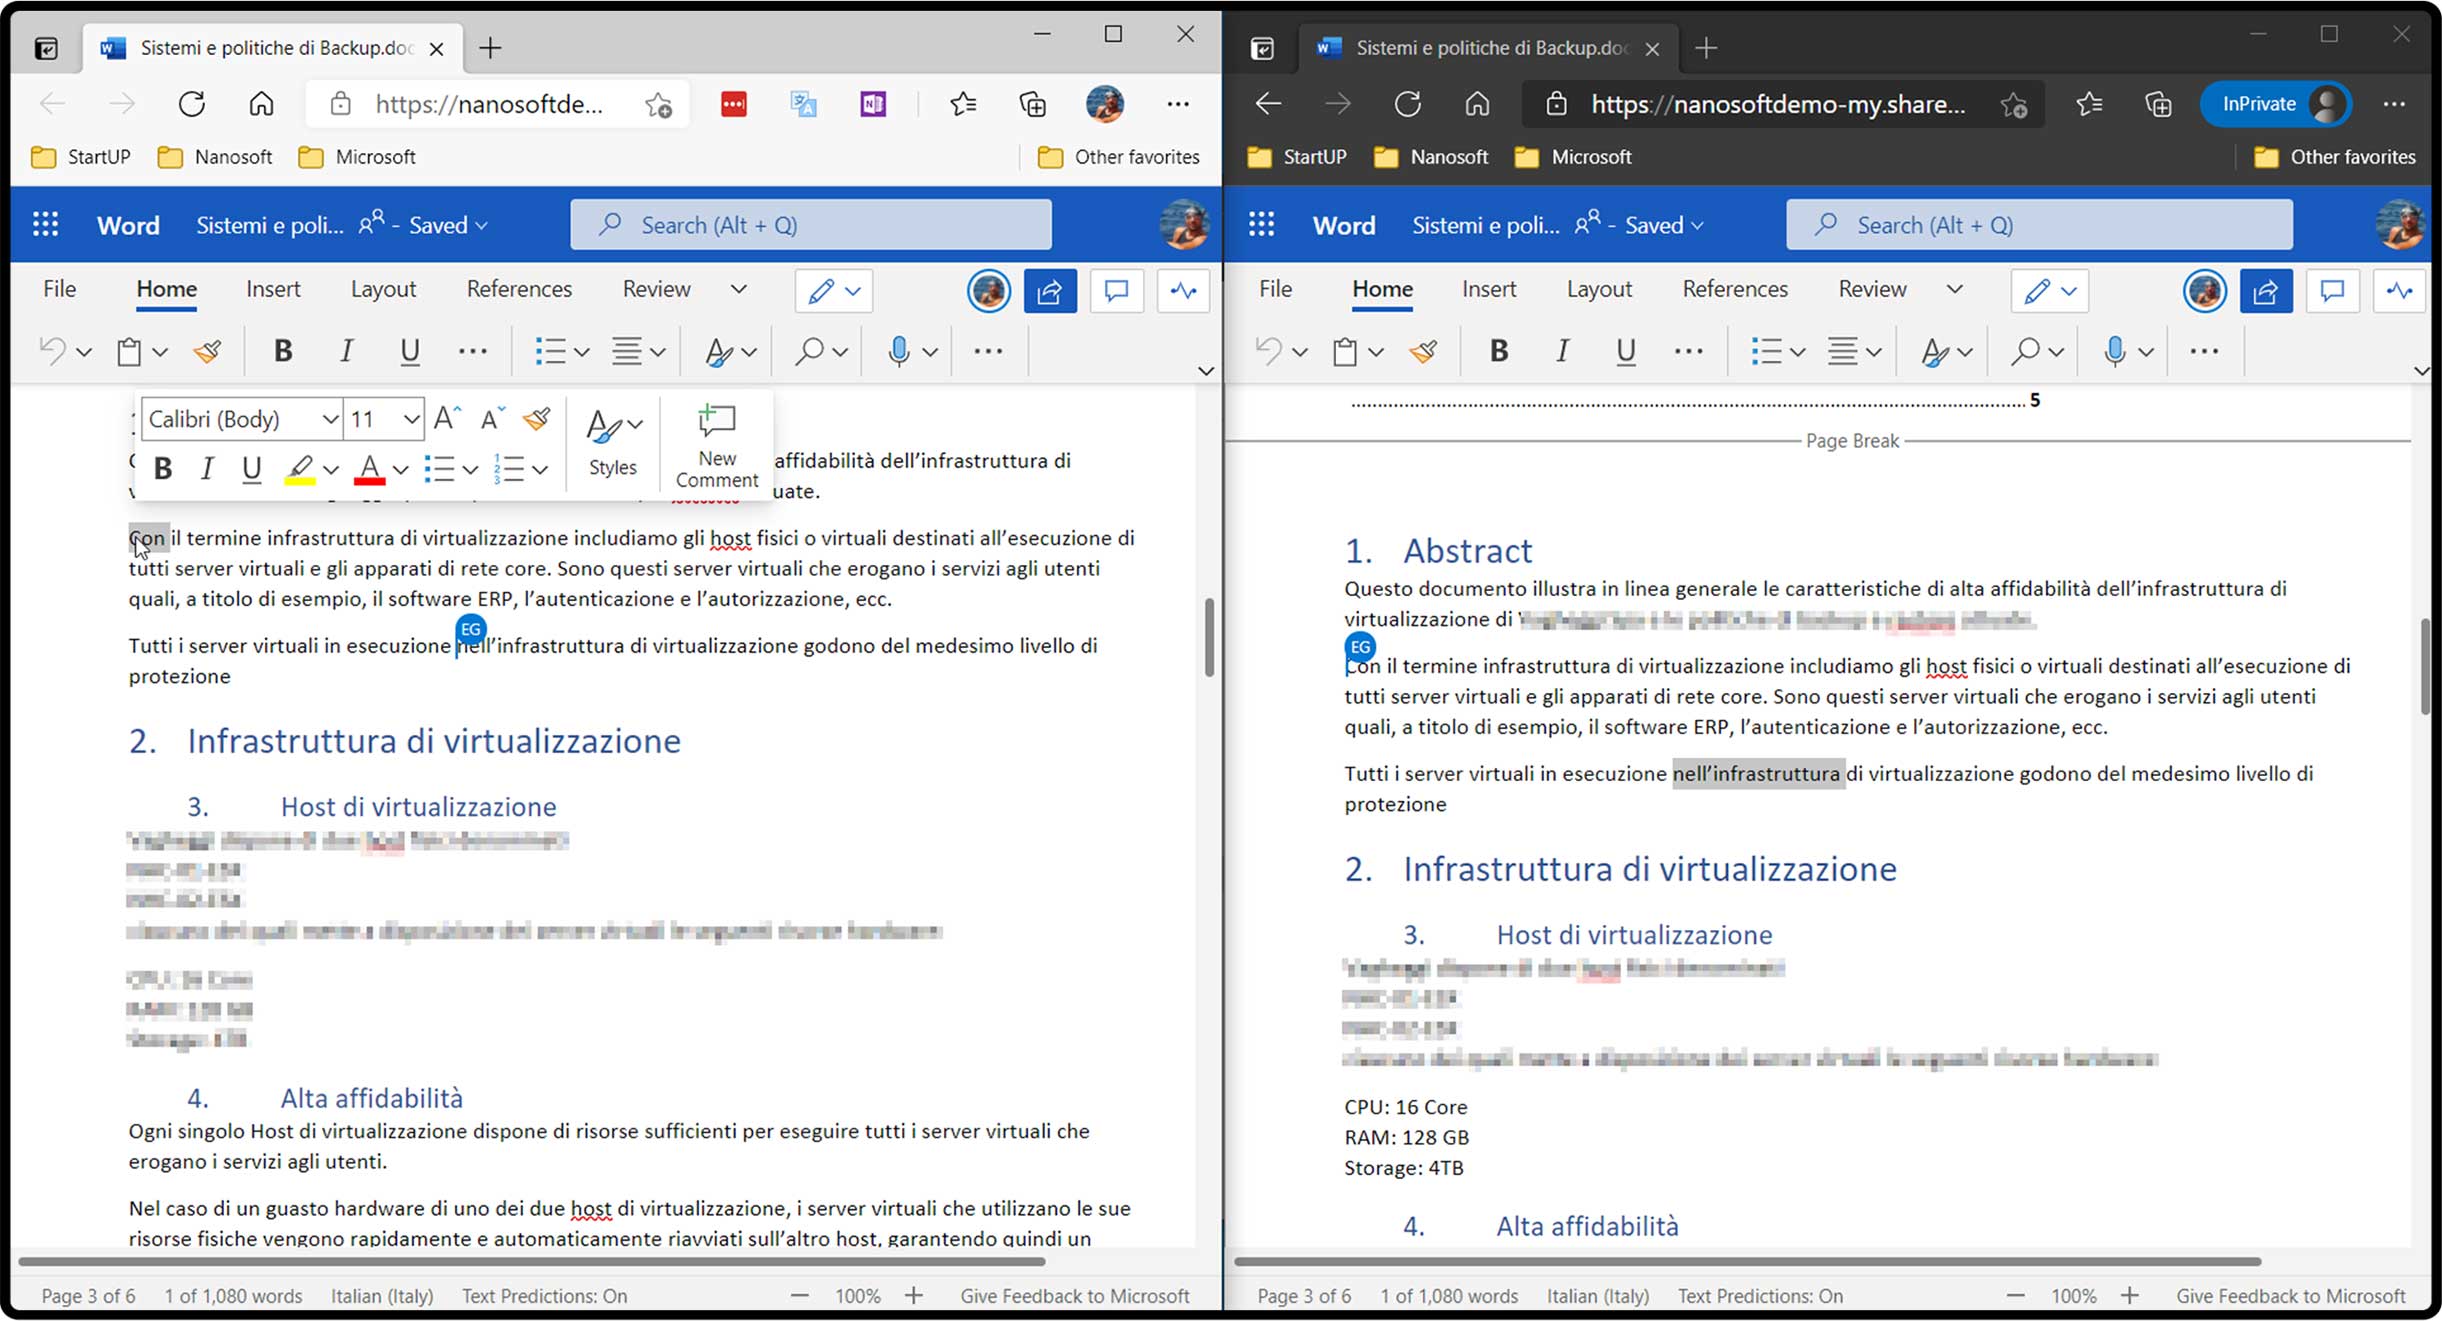Click OneNote extension icon in left browser
Viewport: 2442px width, 1321px height.
[873, 104]
